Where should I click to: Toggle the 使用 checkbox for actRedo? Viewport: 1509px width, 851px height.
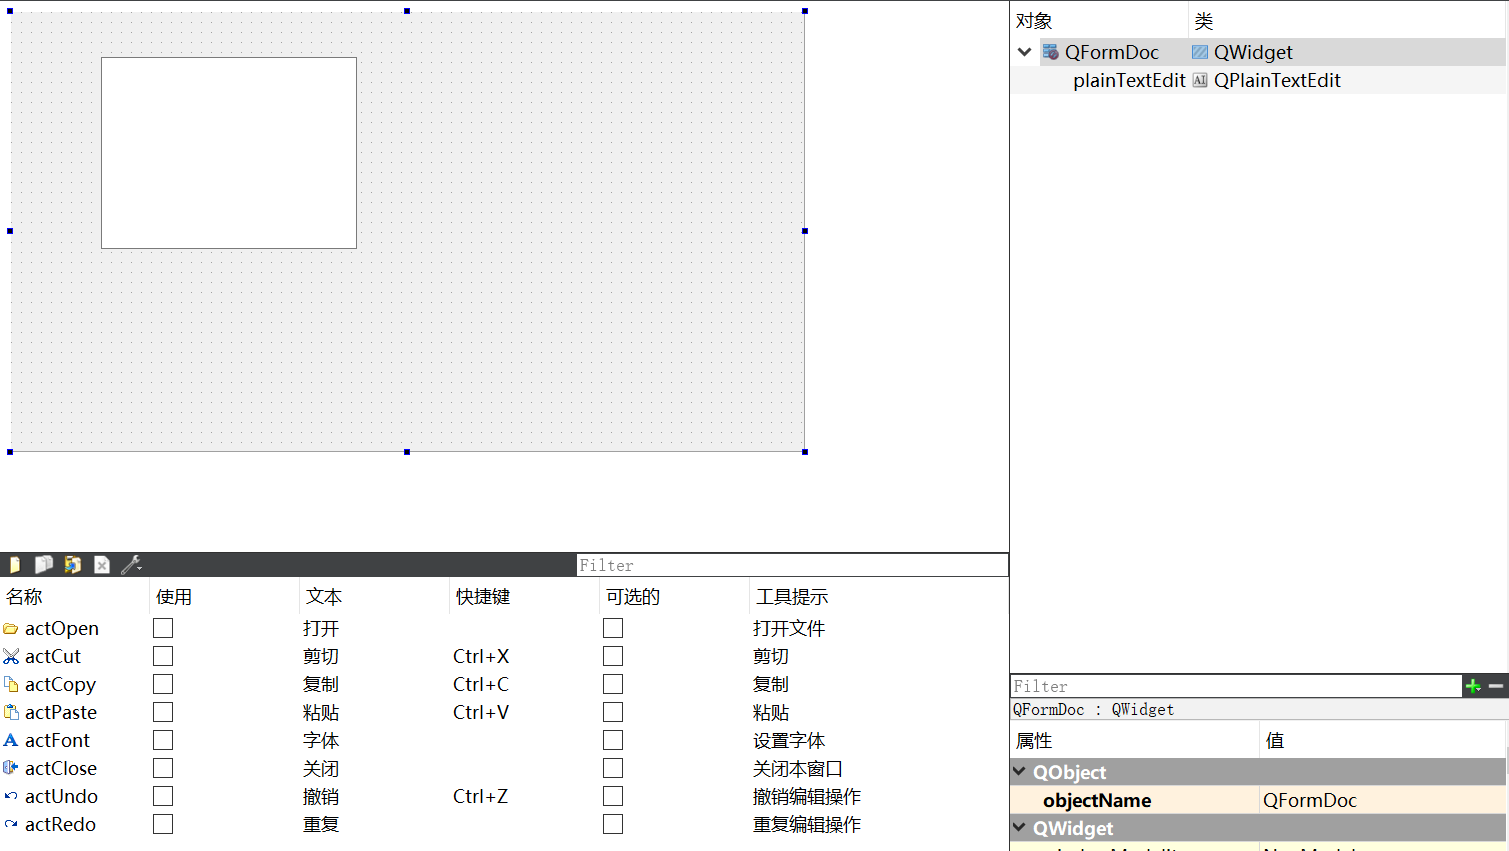(x=163, y=824)
